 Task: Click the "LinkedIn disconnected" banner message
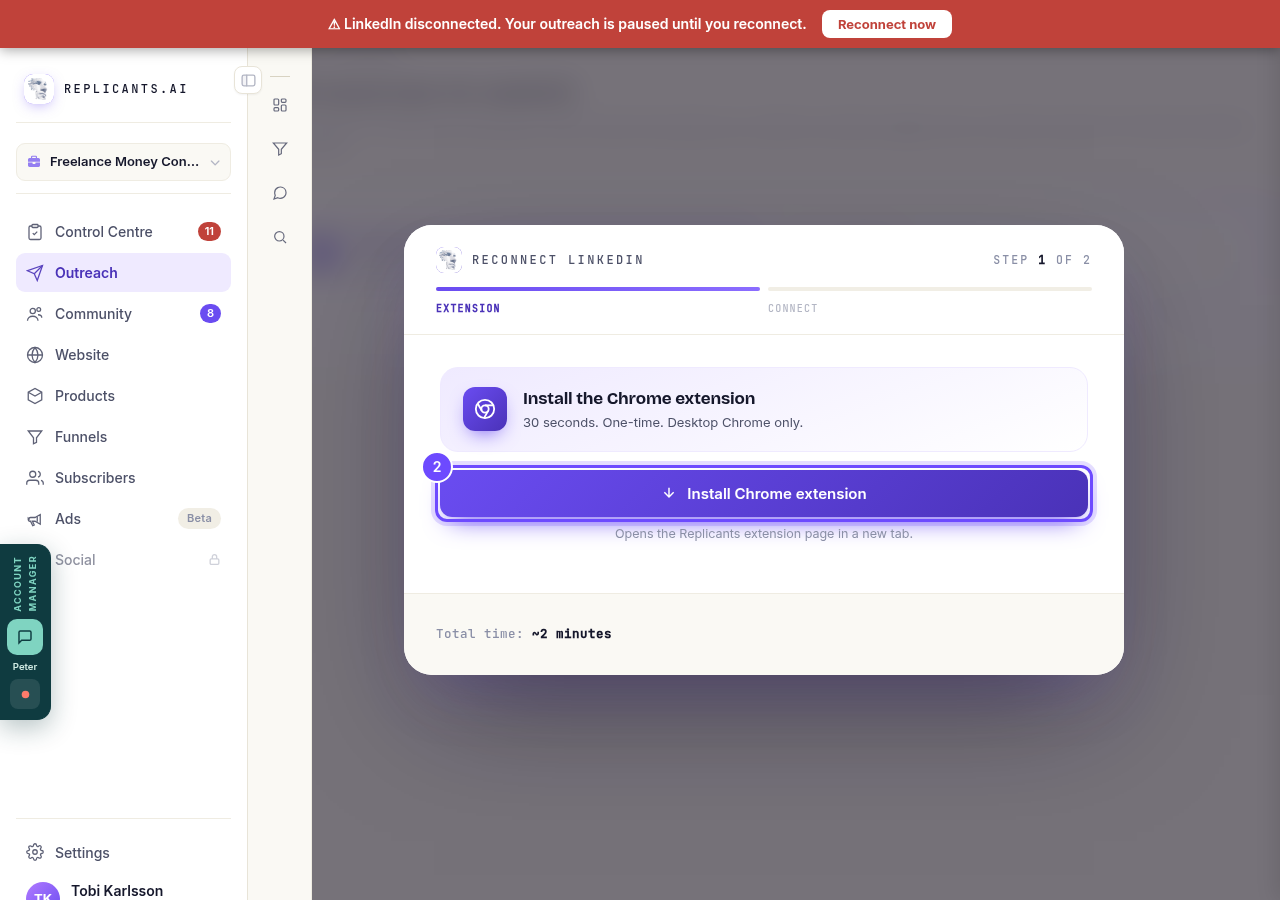567,24
